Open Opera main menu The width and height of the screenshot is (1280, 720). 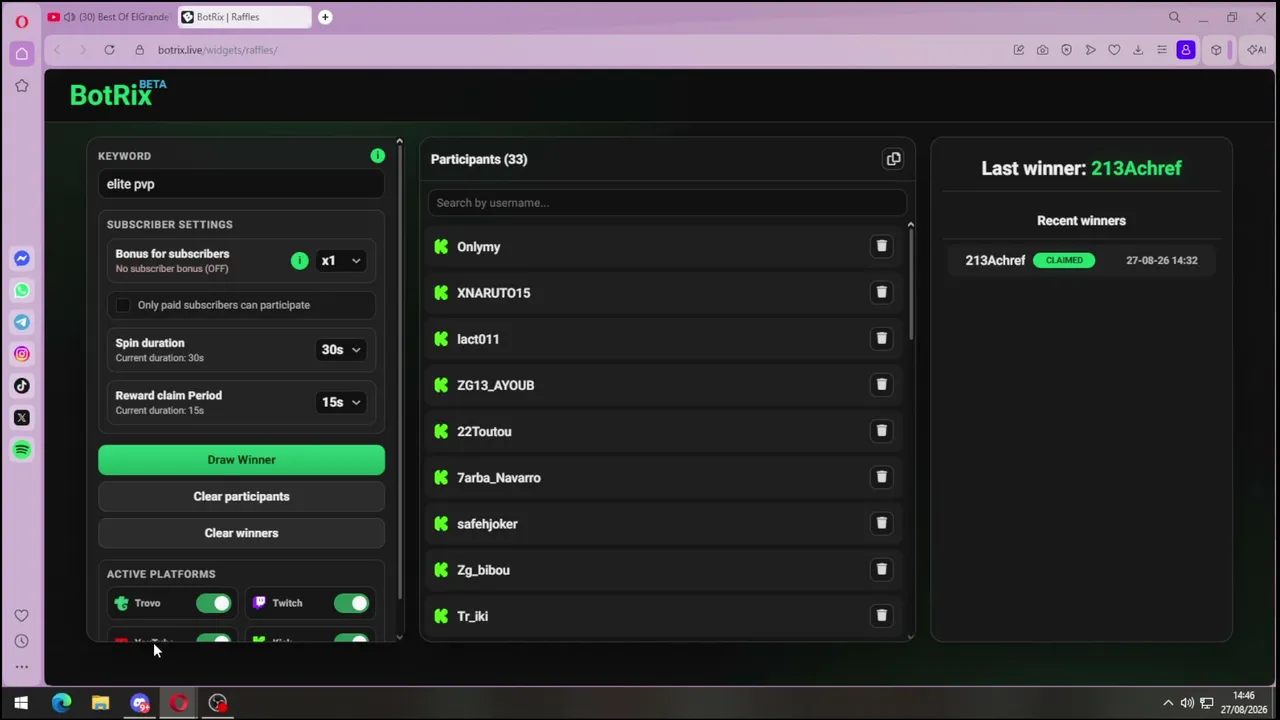pyautogui.click(x=22, y=21)
